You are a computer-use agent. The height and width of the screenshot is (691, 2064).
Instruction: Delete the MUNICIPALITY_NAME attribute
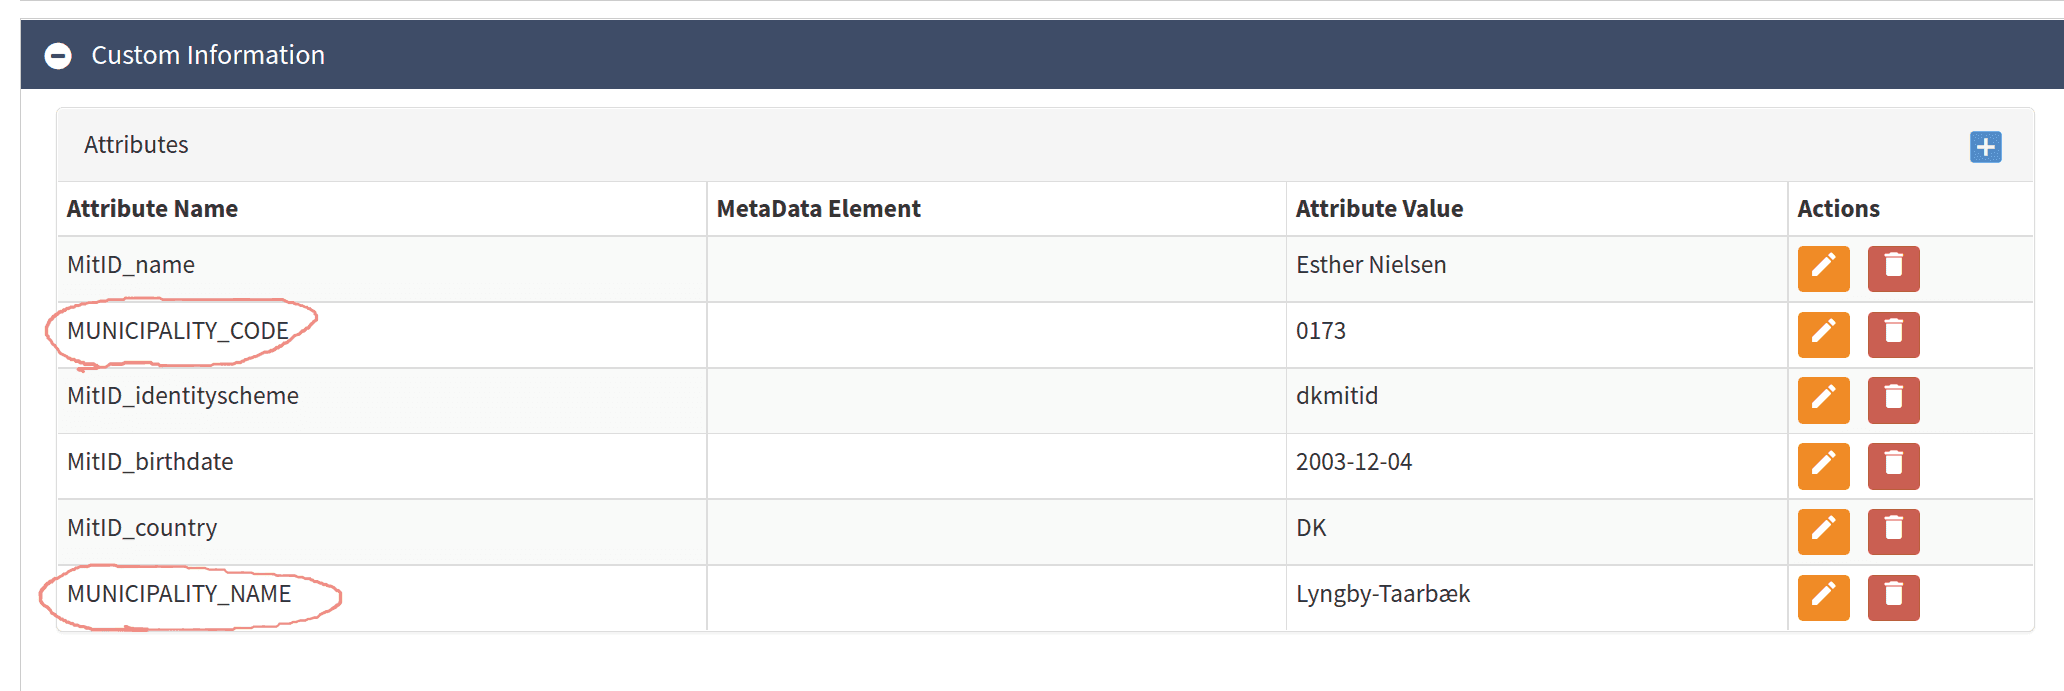[x=1893, y=597]
